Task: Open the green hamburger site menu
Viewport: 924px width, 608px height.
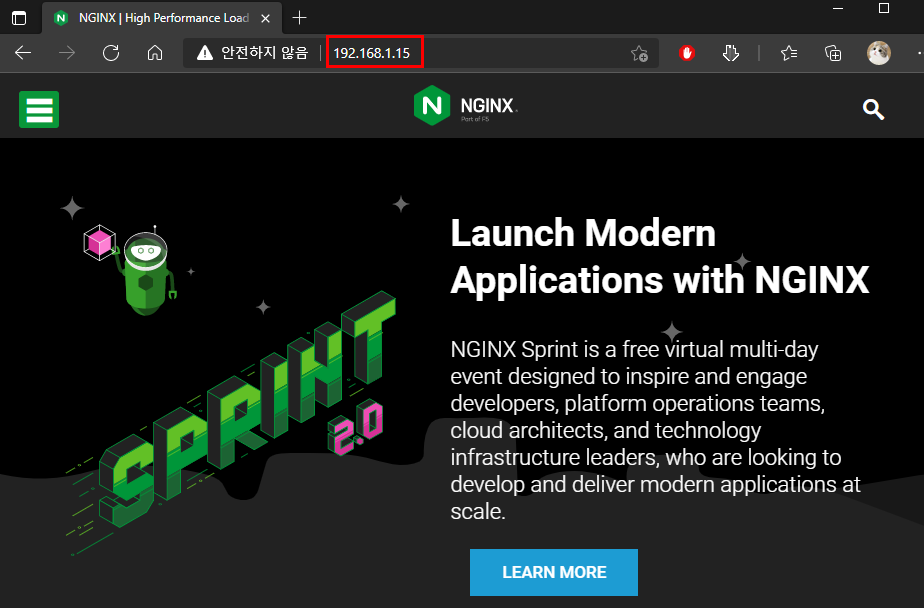Action: 39,109
